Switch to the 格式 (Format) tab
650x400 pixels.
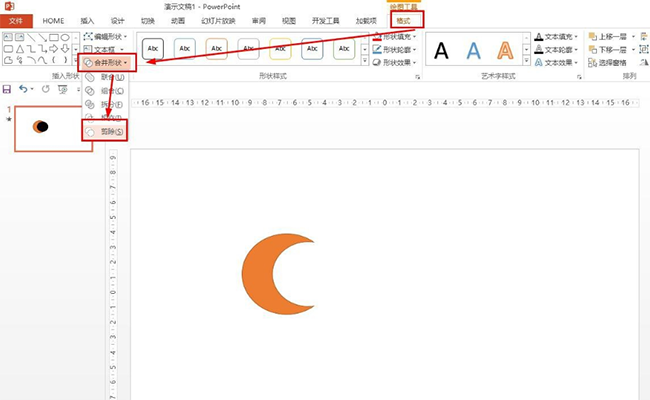(403, 20)
